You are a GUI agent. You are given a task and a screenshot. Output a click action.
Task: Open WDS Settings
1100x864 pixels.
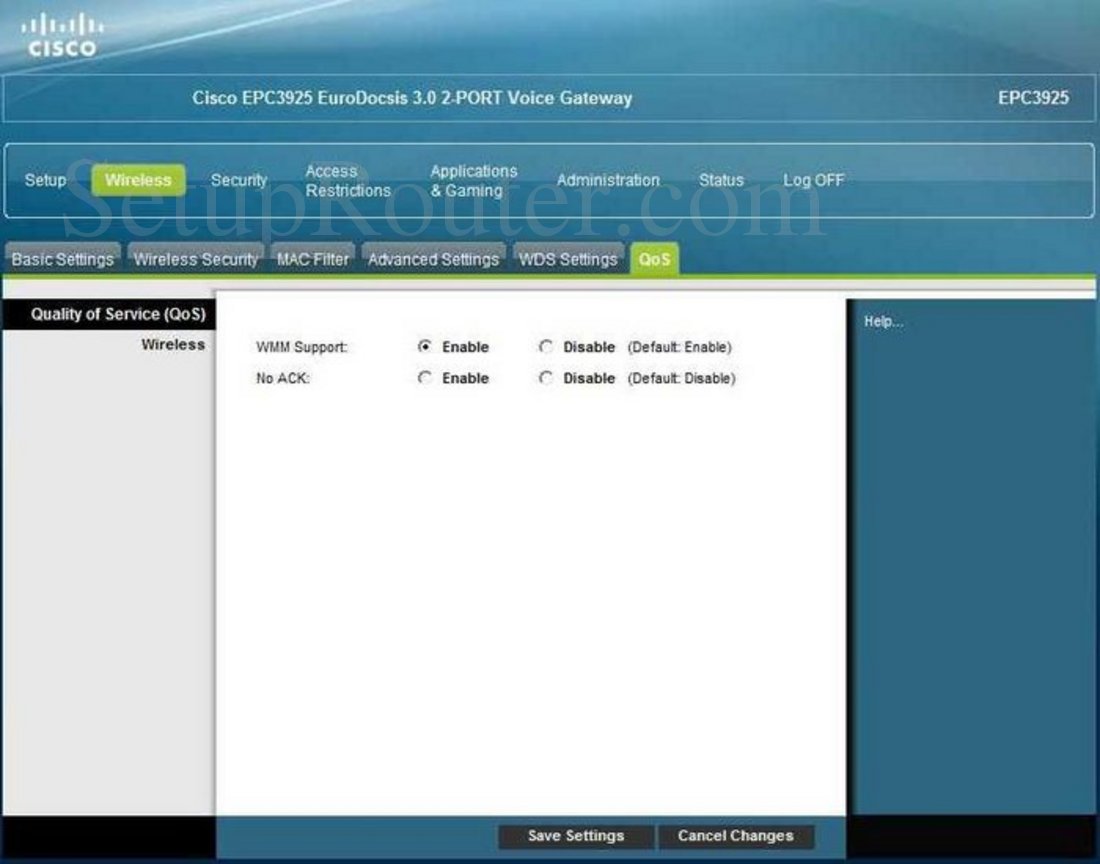pyautogui.click(x=566, y=258)
